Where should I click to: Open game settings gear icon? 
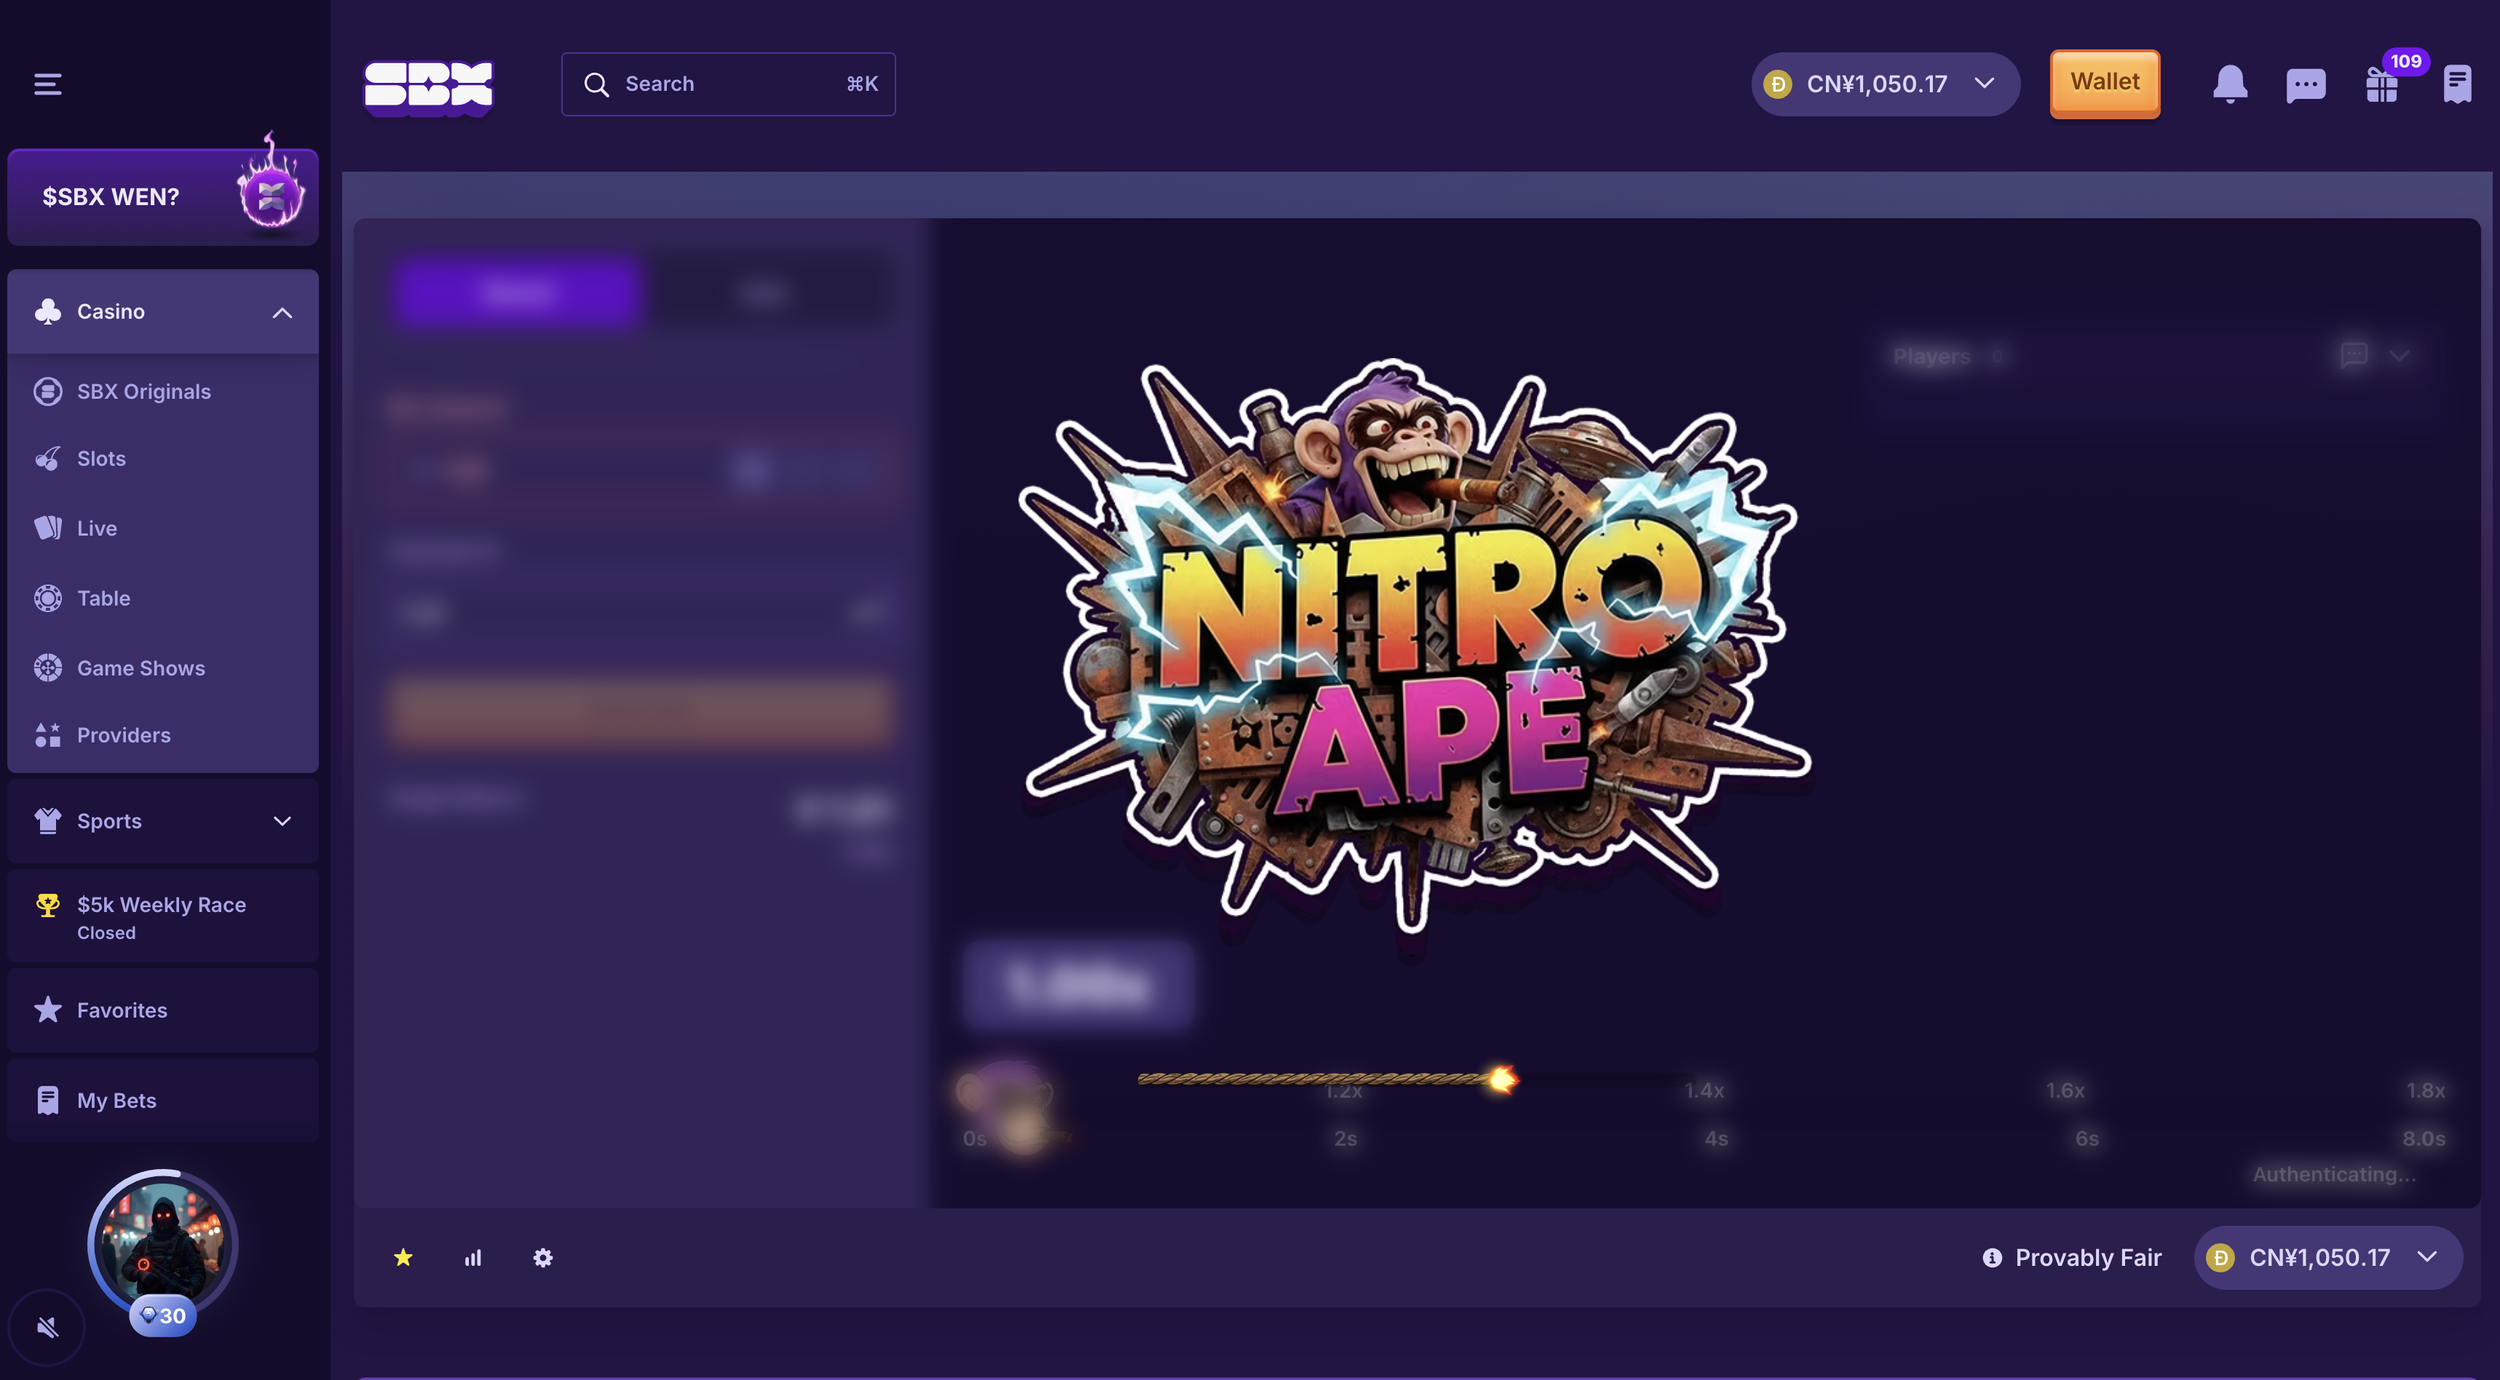[x=543, y=1258]
